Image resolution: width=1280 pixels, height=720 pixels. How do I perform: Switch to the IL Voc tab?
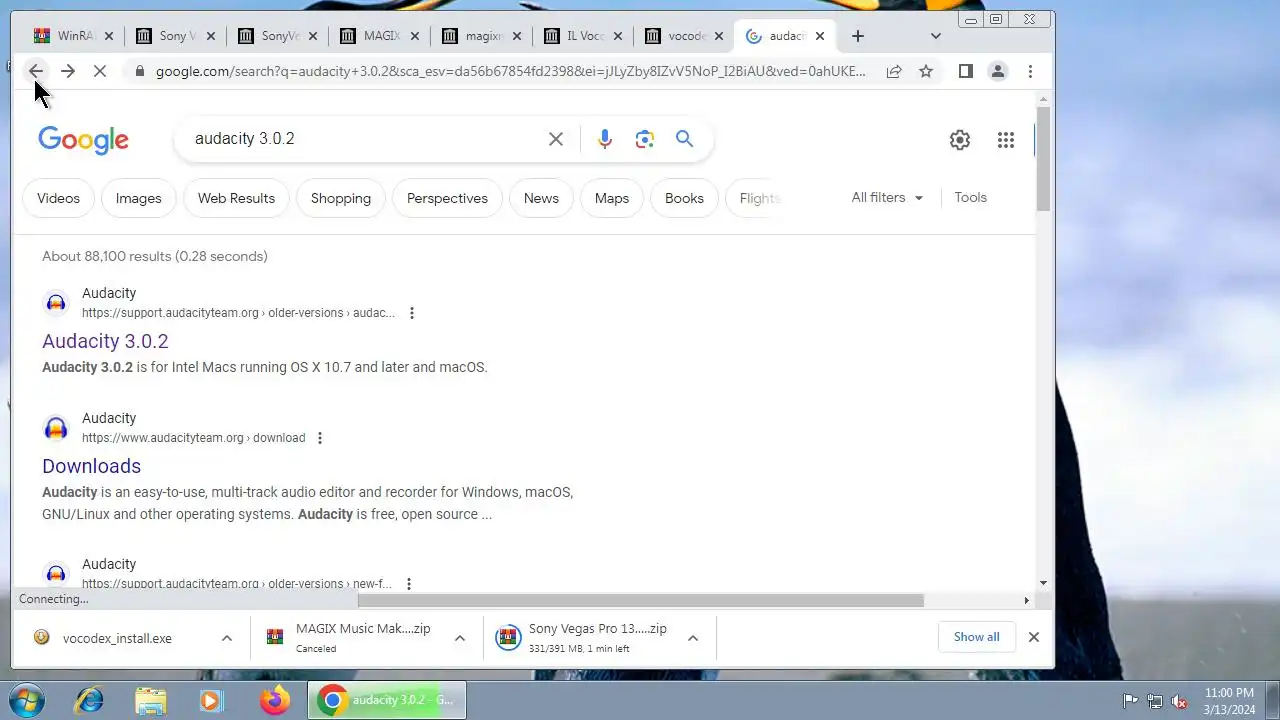(584, 36)
